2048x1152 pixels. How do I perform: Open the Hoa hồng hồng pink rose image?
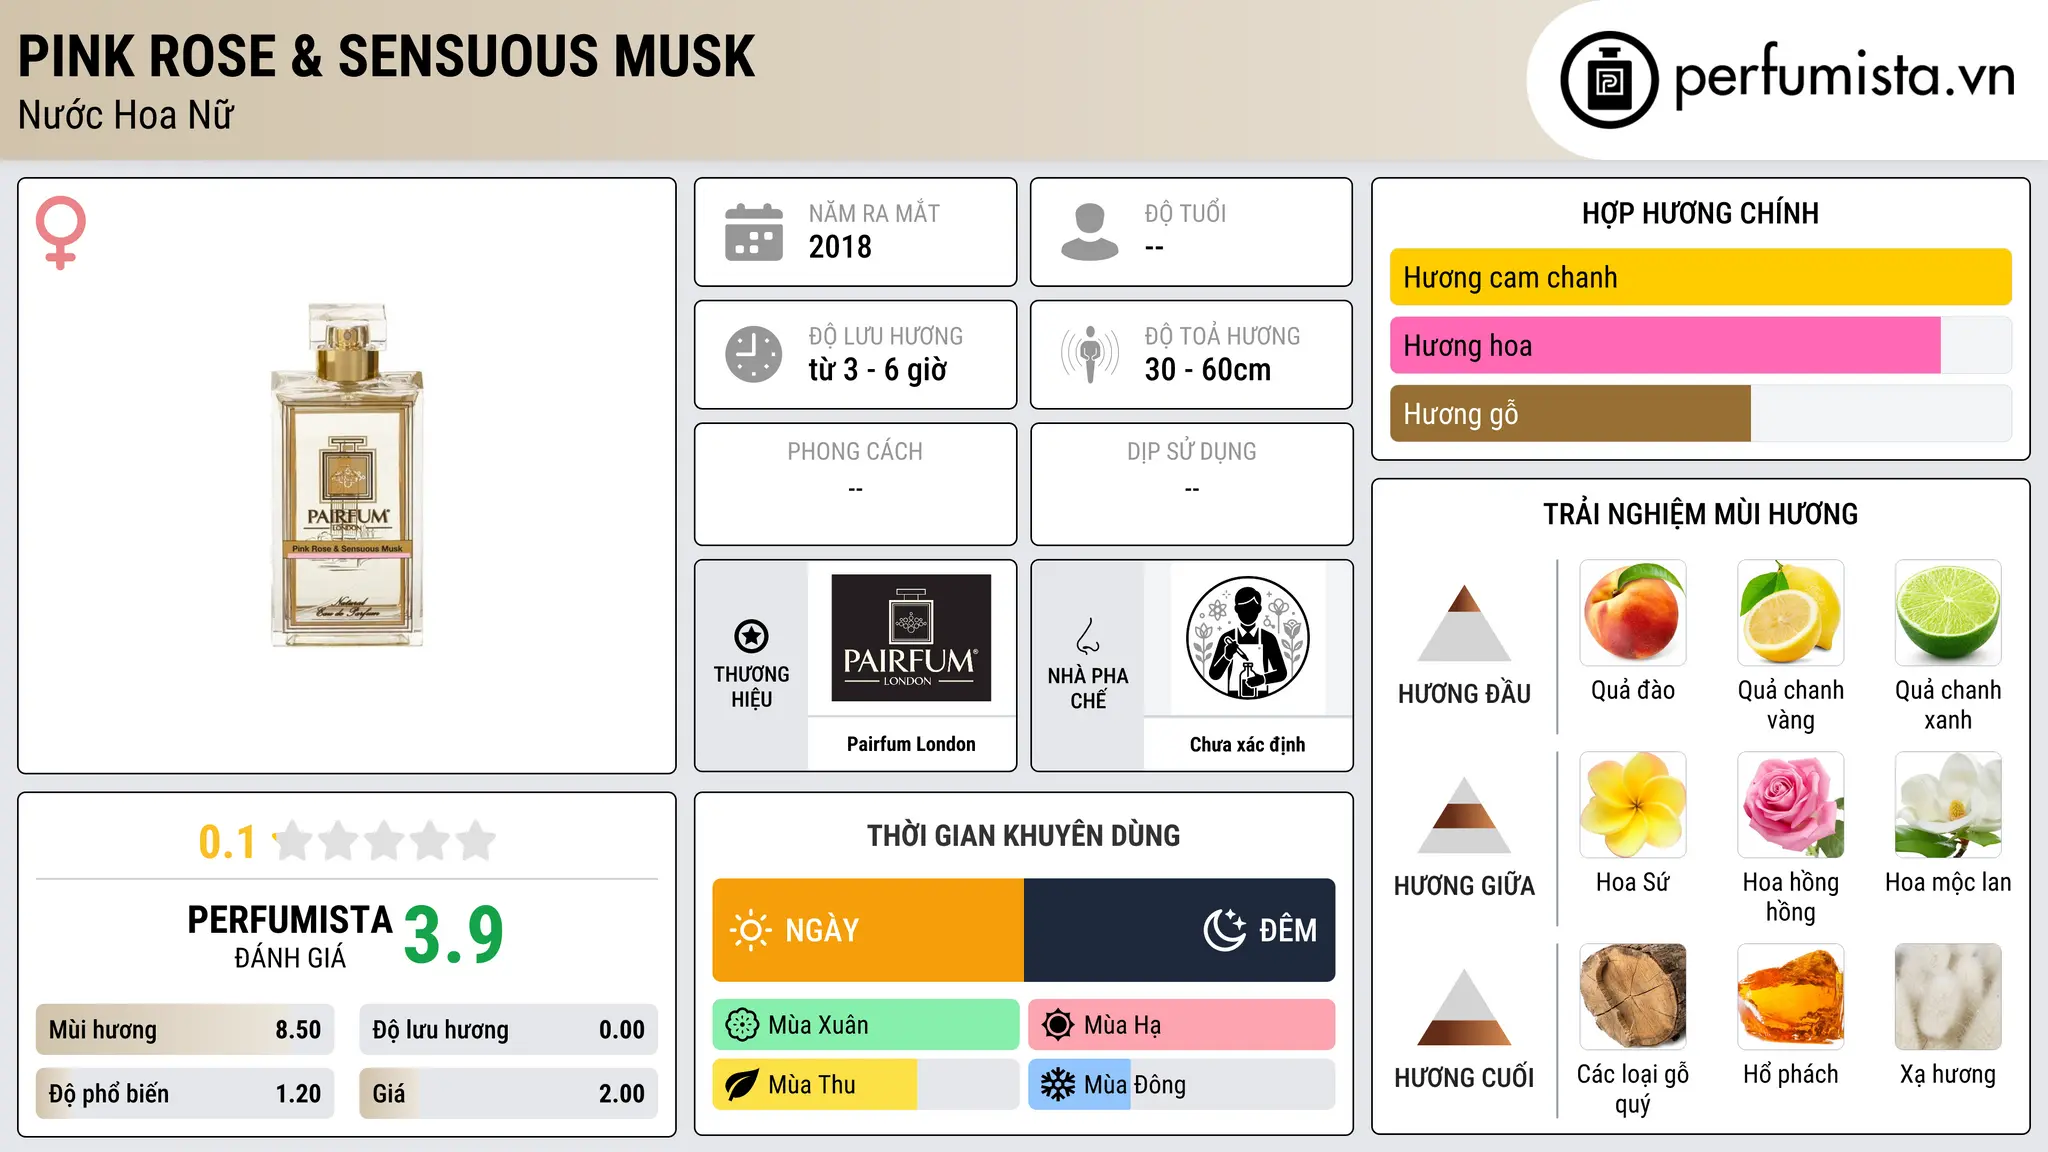pos(1791,805)
